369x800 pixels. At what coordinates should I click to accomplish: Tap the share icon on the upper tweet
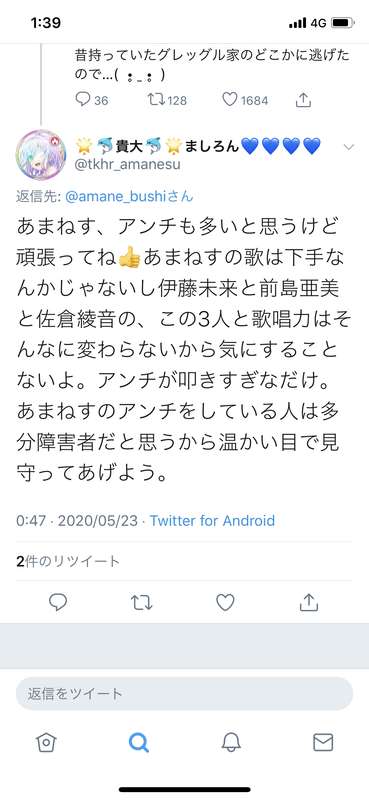click(304, 99)
